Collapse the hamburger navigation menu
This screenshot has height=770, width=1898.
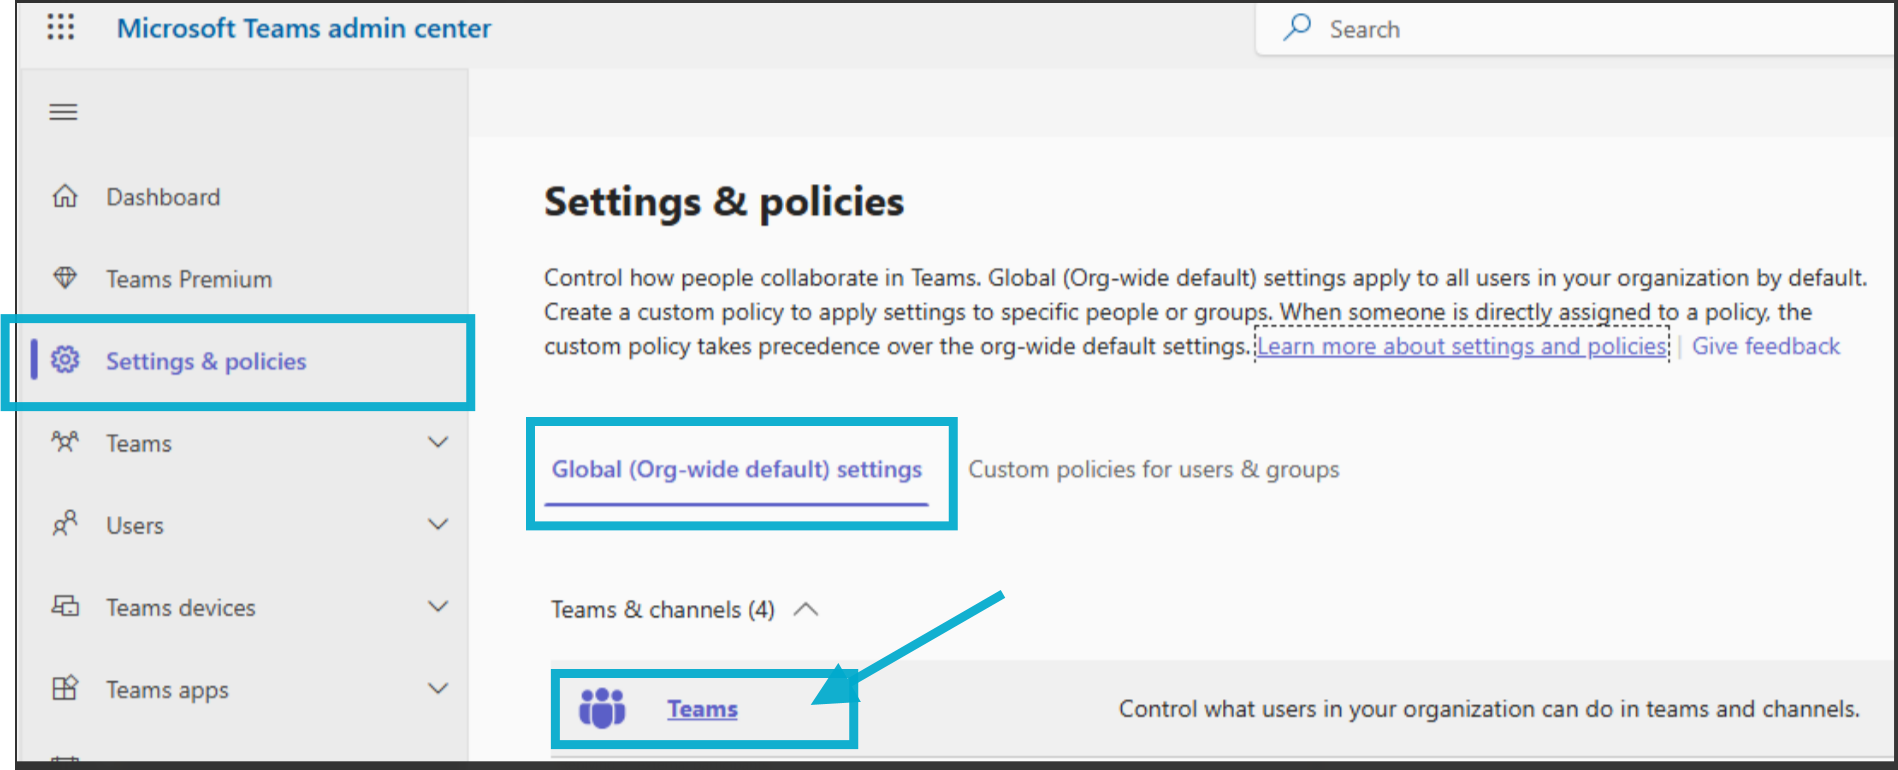pyautogui.click(x=63, y=112)
